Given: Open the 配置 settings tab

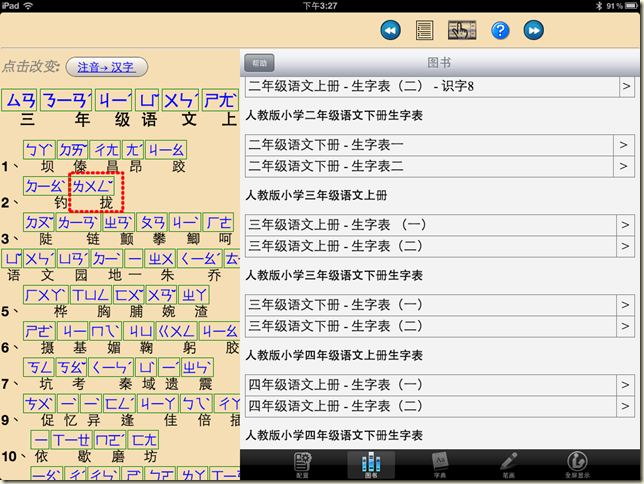Looking at the screenshot, I should 303,465.
